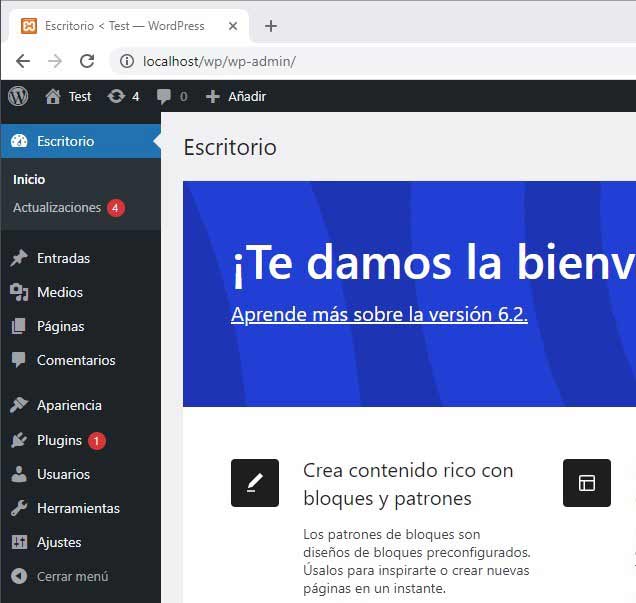Click the red 1 badge on Plugins
Screen dimensions: 636x603
tap(97, 441)
